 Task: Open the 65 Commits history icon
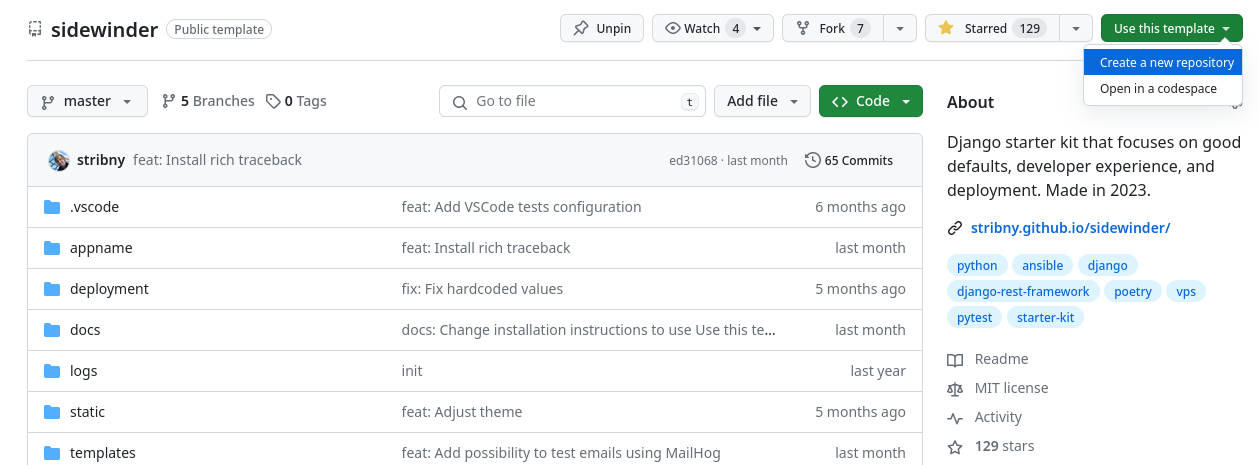[x=813, y=160]
